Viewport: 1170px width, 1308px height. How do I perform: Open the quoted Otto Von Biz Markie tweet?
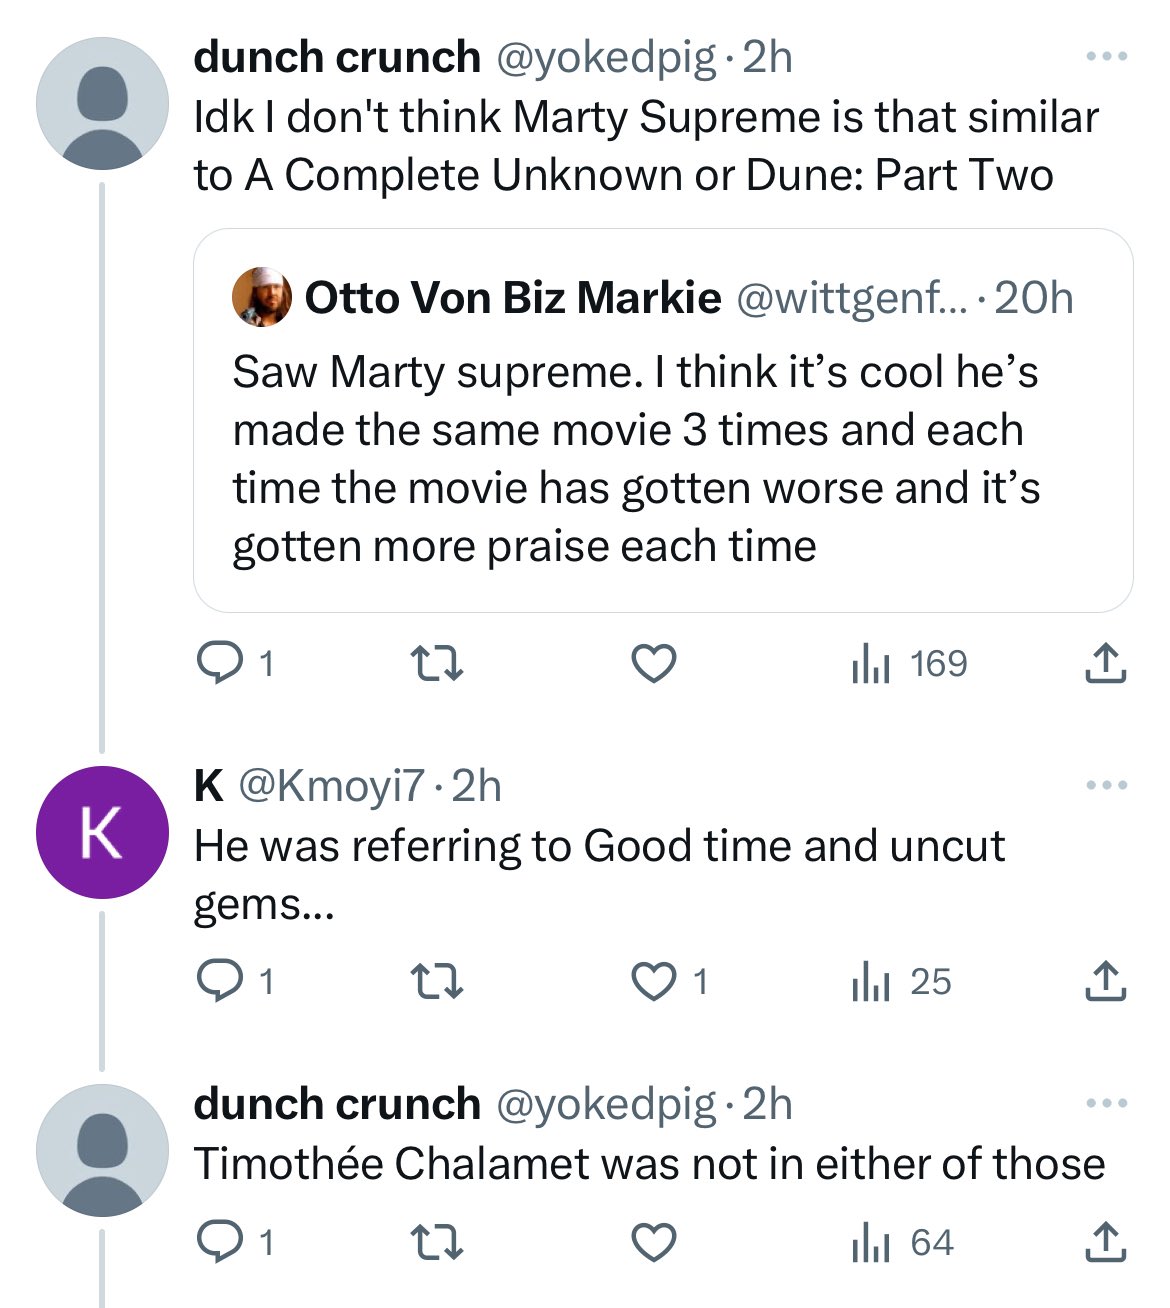[662, 459]
